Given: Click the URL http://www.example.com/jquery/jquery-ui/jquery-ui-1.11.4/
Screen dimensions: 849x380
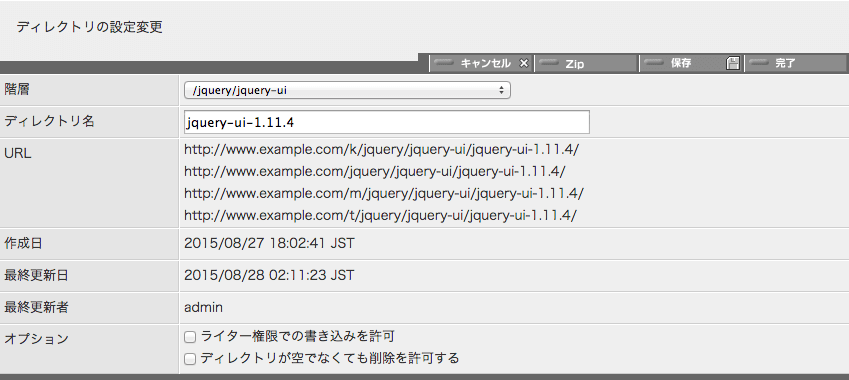Looking at the screenshot, I should click(x=375, y=172).
